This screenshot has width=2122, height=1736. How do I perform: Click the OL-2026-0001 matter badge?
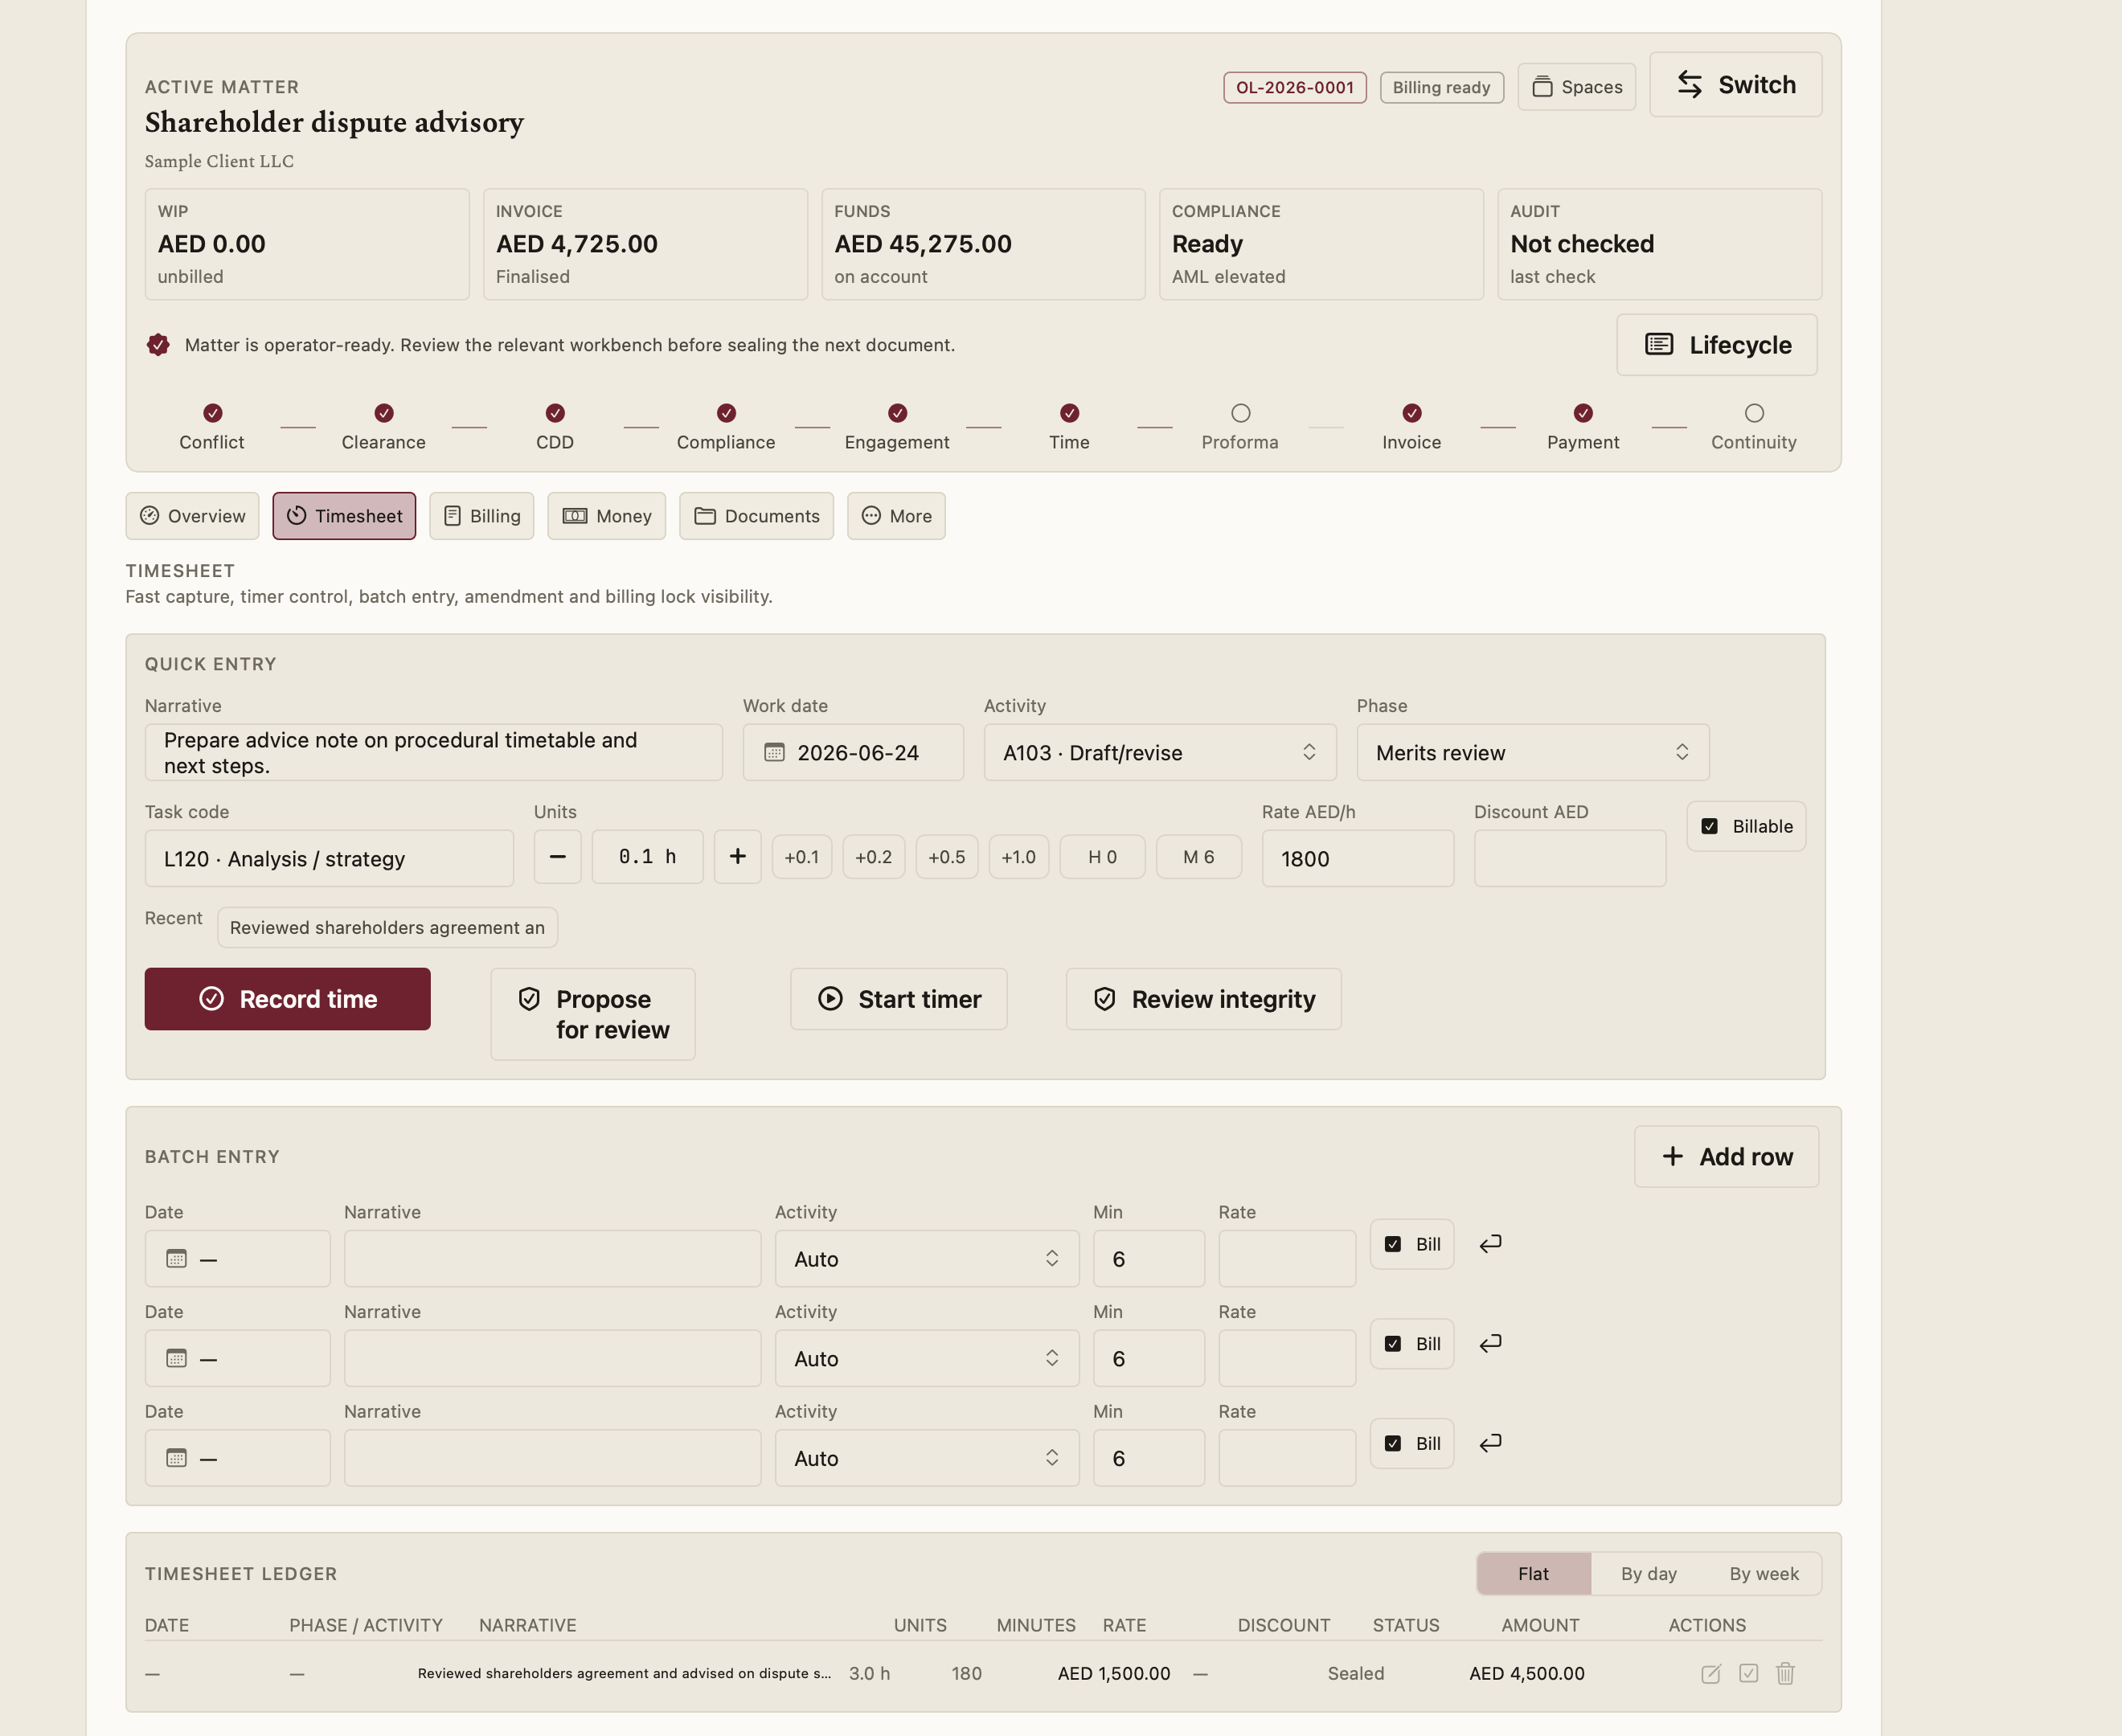[x=1295, y=87]
